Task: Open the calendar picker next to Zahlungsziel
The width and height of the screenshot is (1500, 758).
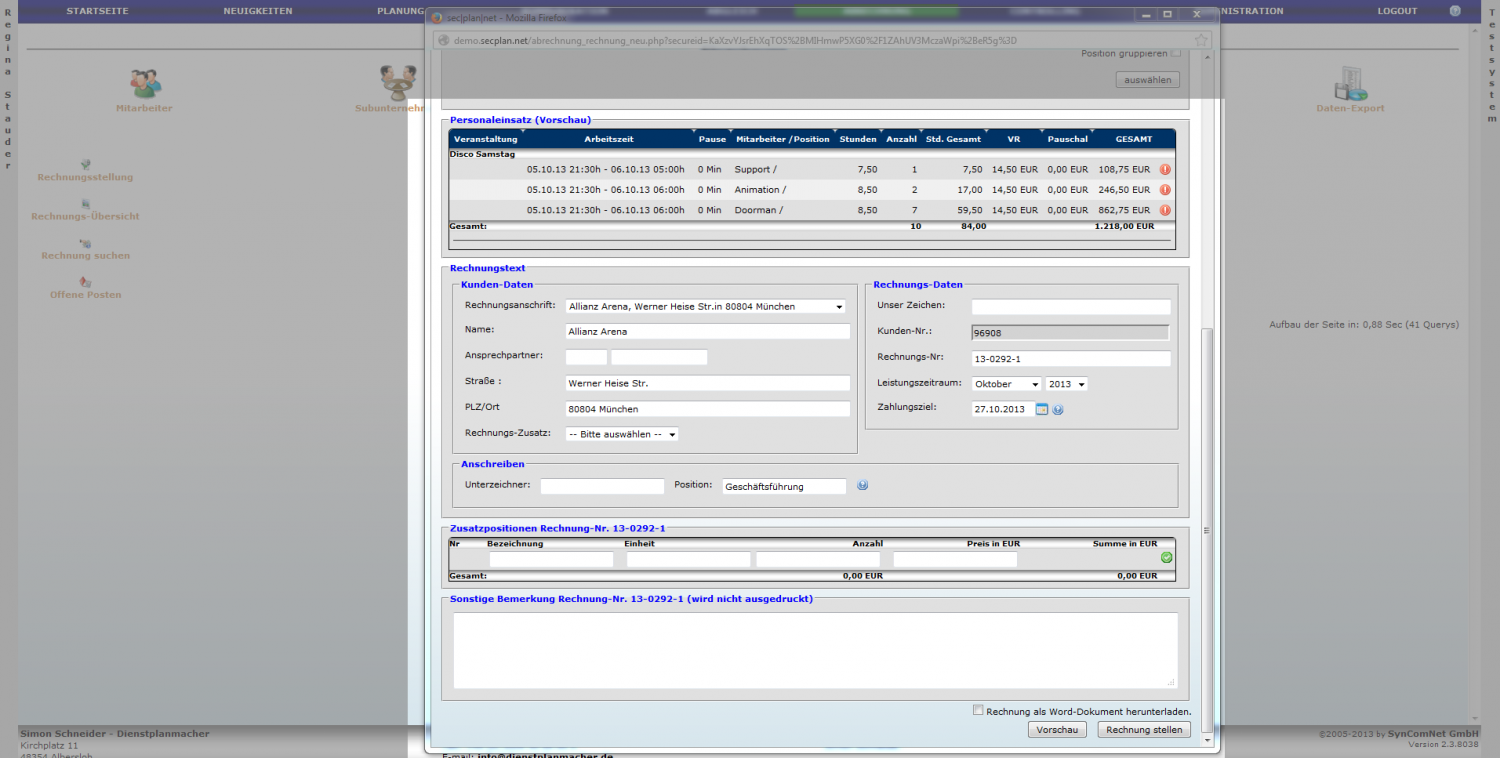Action: (x=1041, y=409)
